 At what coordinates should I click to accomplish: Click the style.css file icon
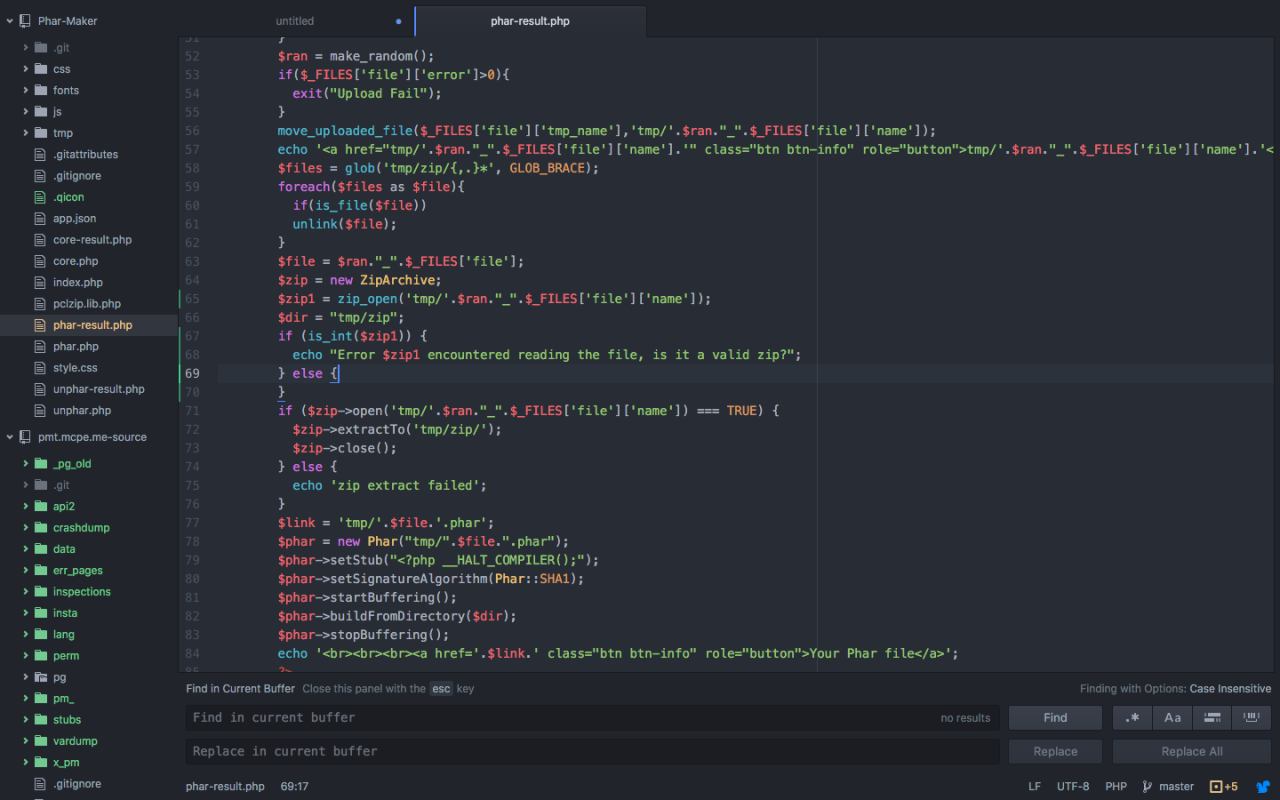[x=41, y=368]
